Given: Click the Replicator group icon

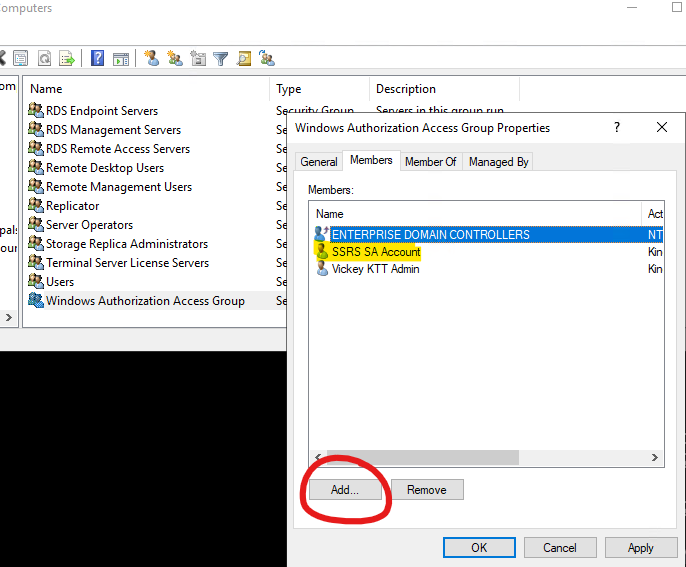Looking at the screenshot, I should pos(36,205).
